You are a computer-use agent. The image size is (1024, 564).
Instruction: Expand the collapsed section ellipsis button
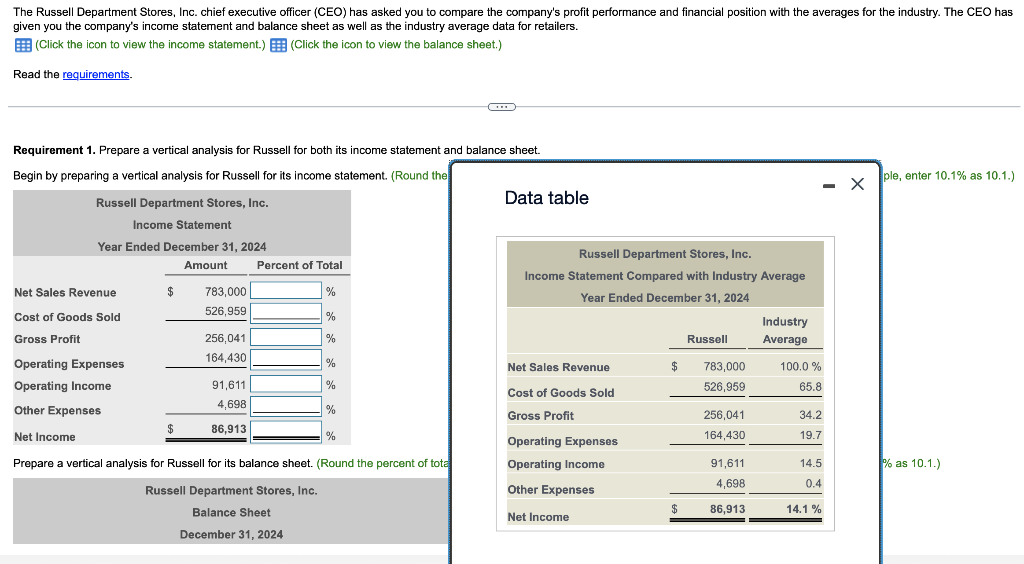click(x=502, y=106)
